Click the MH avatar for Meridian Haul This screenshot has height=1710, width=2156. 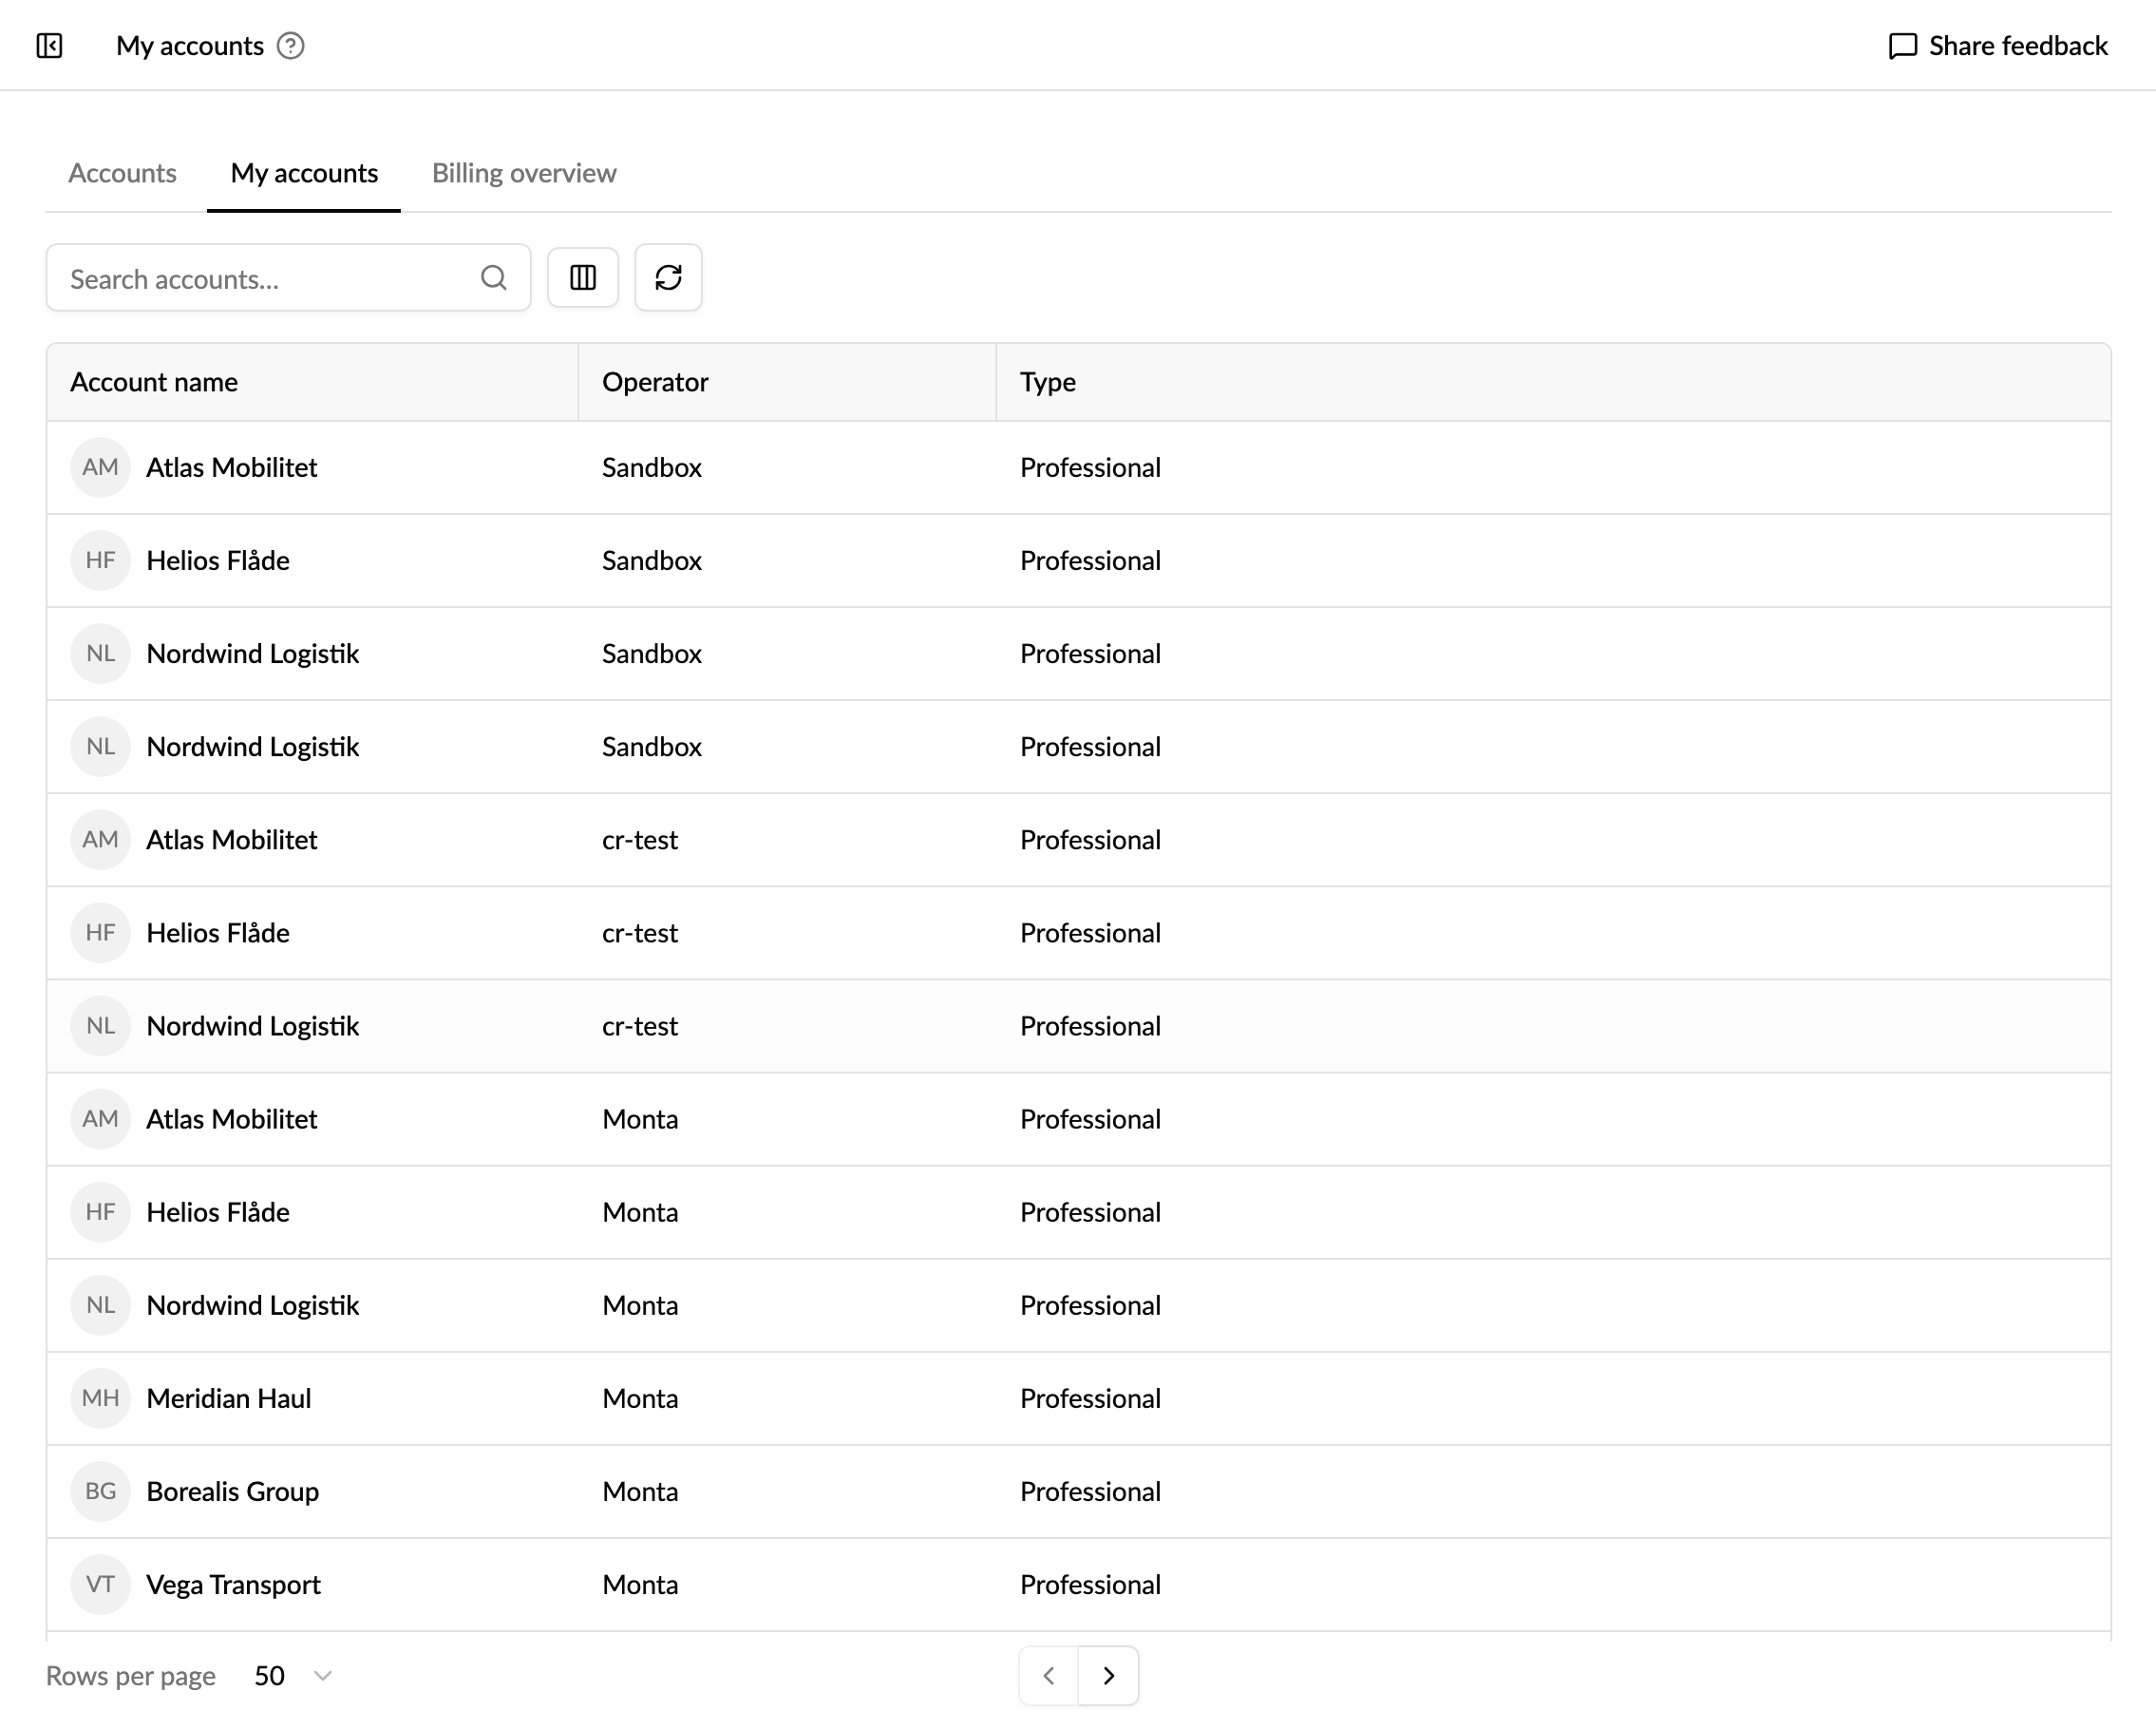point(101,1397)
